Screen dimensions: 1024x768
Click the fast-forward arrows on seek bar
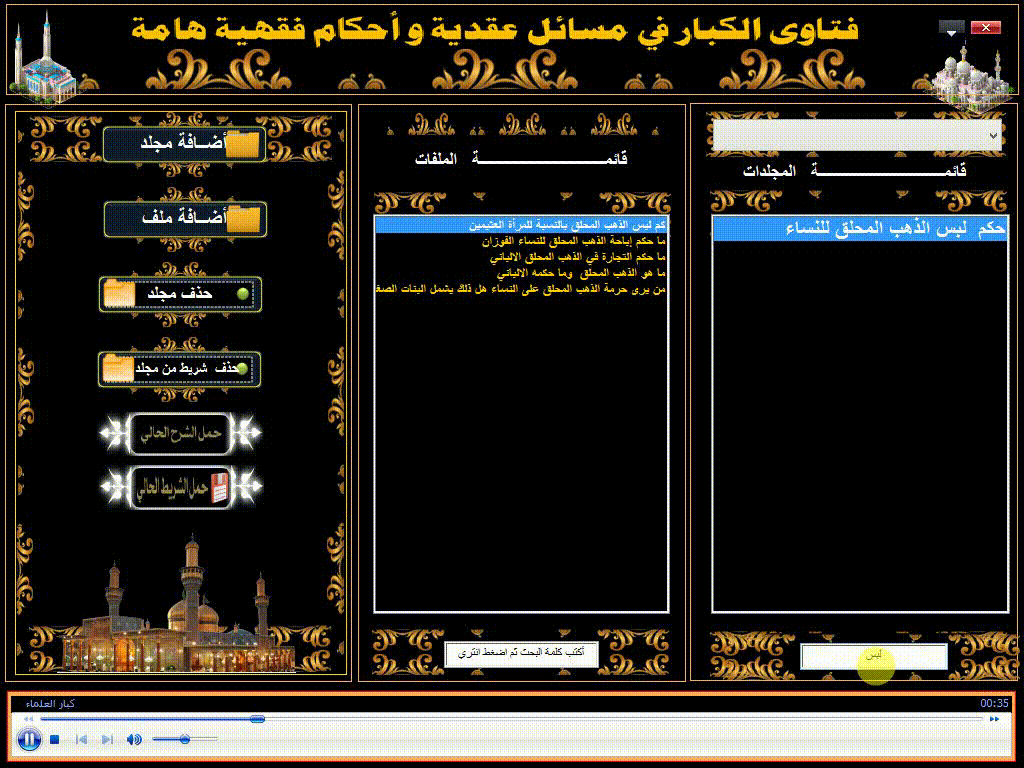click(994, 719)
